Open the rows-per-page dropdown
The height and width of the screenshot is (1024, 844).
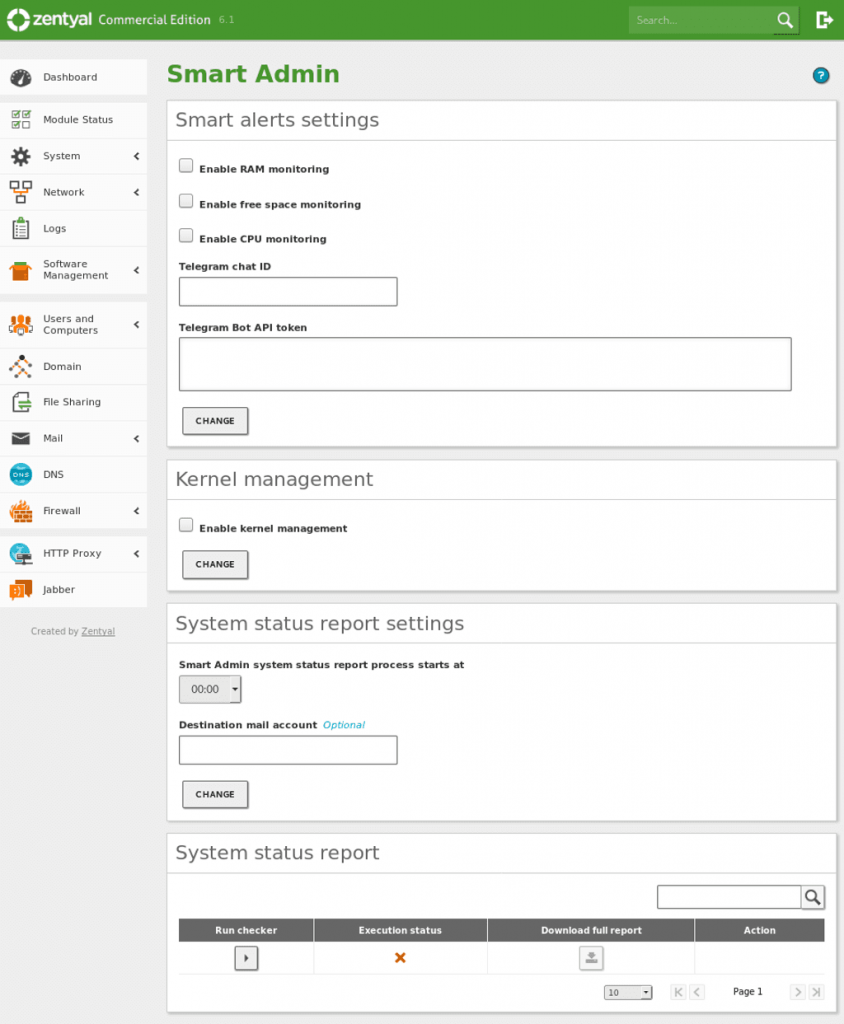pos(628,992)
